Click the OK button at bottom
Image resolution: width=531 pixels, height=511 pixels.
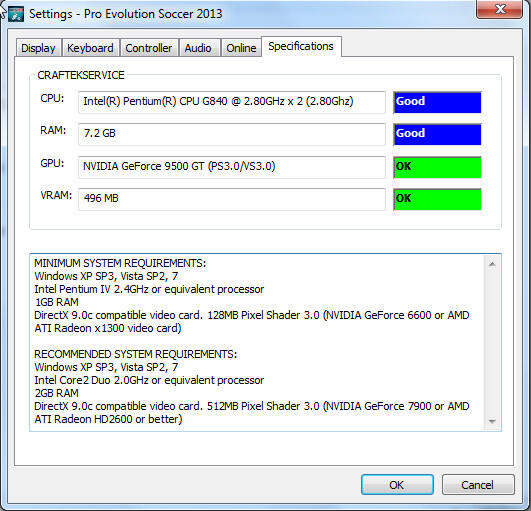coord(397,485)
